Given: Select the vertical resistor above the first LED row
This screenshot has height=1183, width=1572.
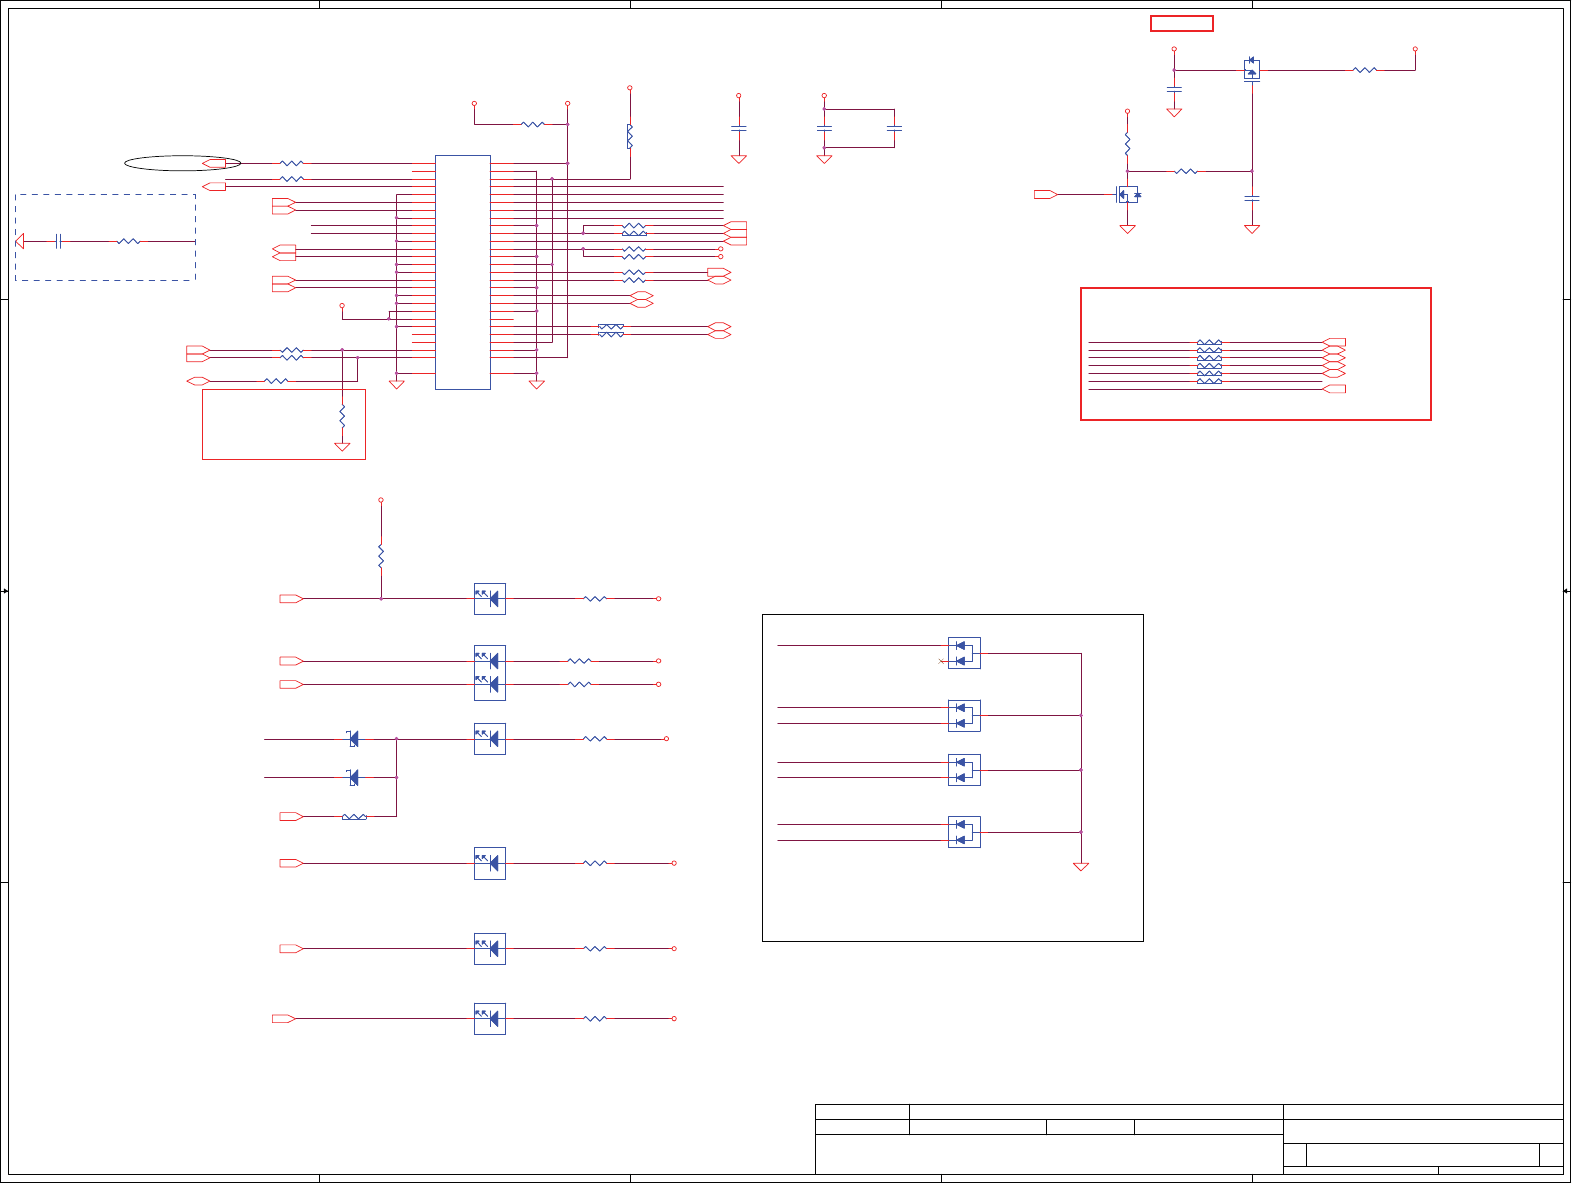Looking at the screenshot, I should pyautogui.click(x=381, y=556).
